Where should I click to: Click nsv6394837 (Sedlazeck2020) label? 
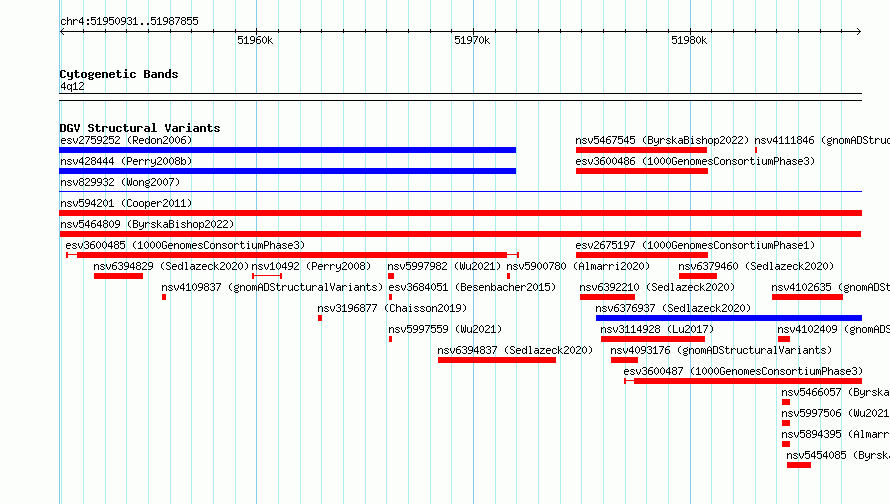pos(515,350)
